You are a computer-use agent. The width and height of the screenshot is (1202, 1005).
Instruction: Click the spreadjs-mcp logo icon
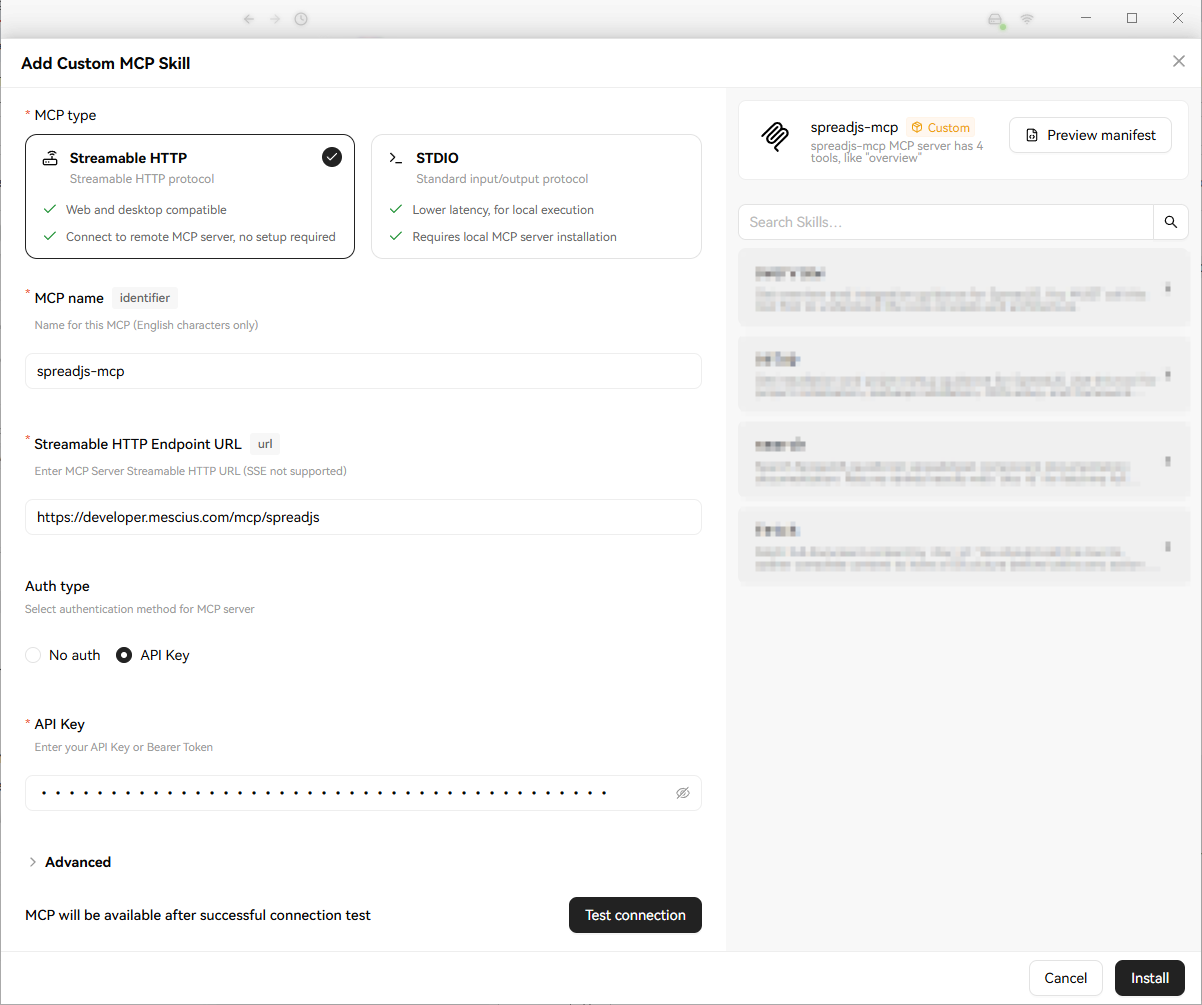pos(774,136)
